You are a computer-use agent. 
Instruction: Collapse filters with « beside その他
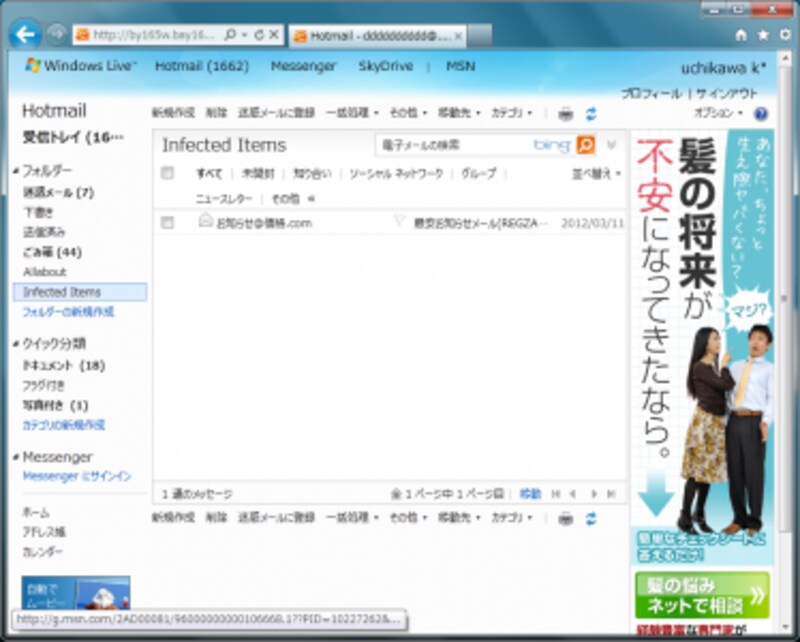[312, 199]
